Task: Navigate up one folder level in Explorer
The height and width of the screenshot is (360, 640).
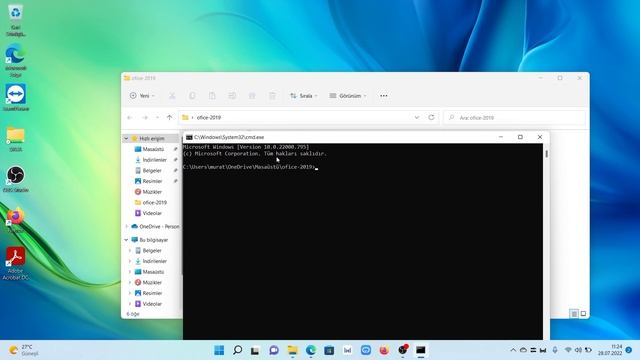Action: pyautogui.click(x=169, y=118)
